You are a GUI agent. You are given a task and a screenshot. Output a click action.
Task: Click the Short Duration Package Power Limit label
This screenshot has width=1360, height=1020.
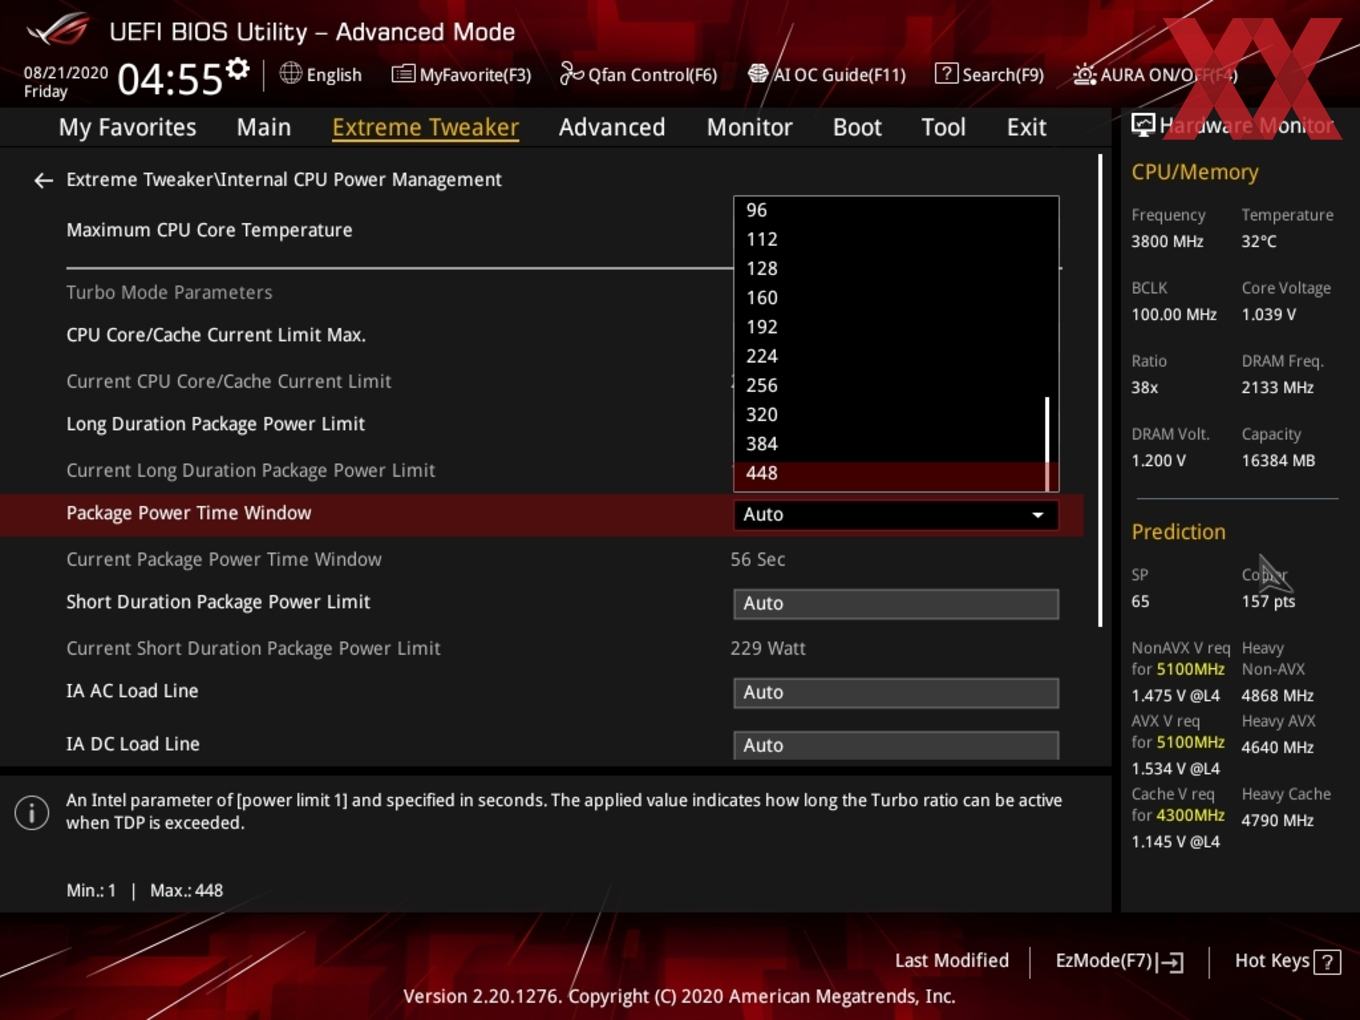pyautogui.click(x=218, y=602)
